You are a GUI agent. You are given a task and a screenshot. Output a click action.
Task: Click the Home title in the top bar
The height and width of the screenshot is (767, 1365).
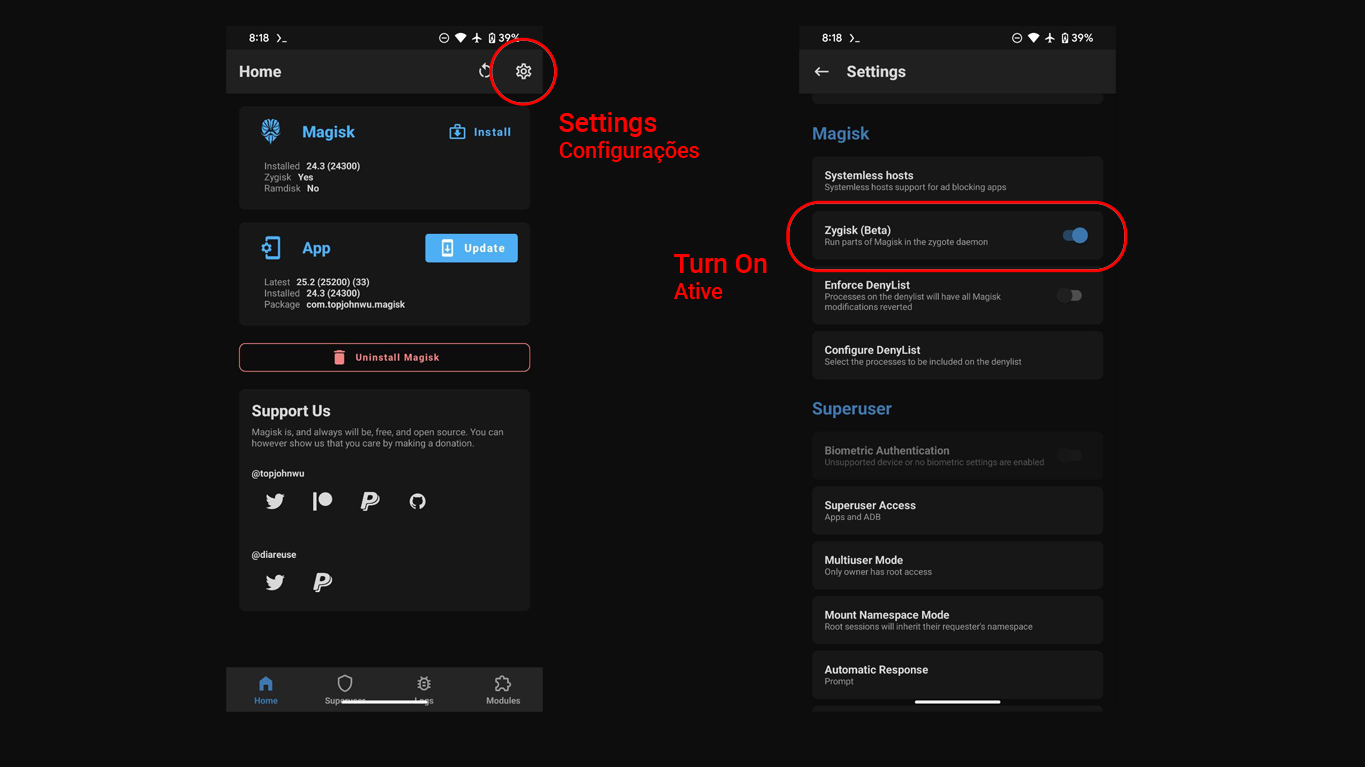(260, 72)
